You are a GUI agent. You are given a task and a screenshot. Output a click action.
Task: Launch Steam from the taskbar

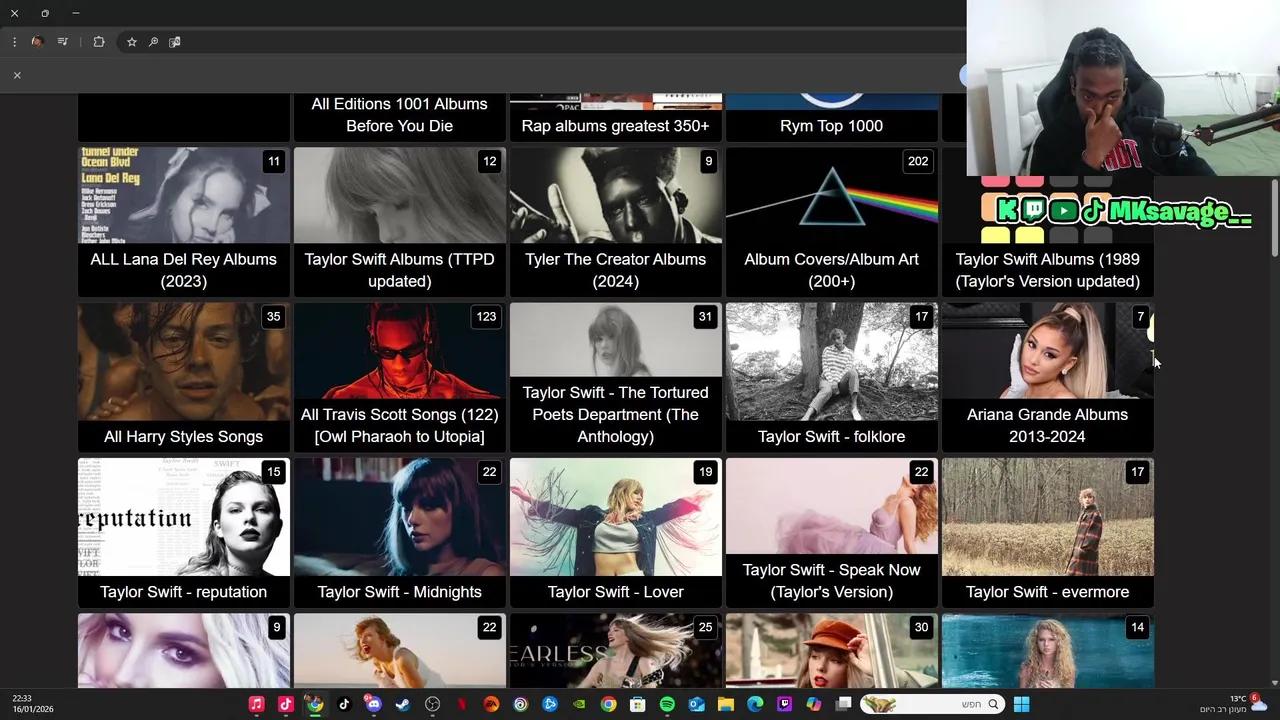pos(402,704)
